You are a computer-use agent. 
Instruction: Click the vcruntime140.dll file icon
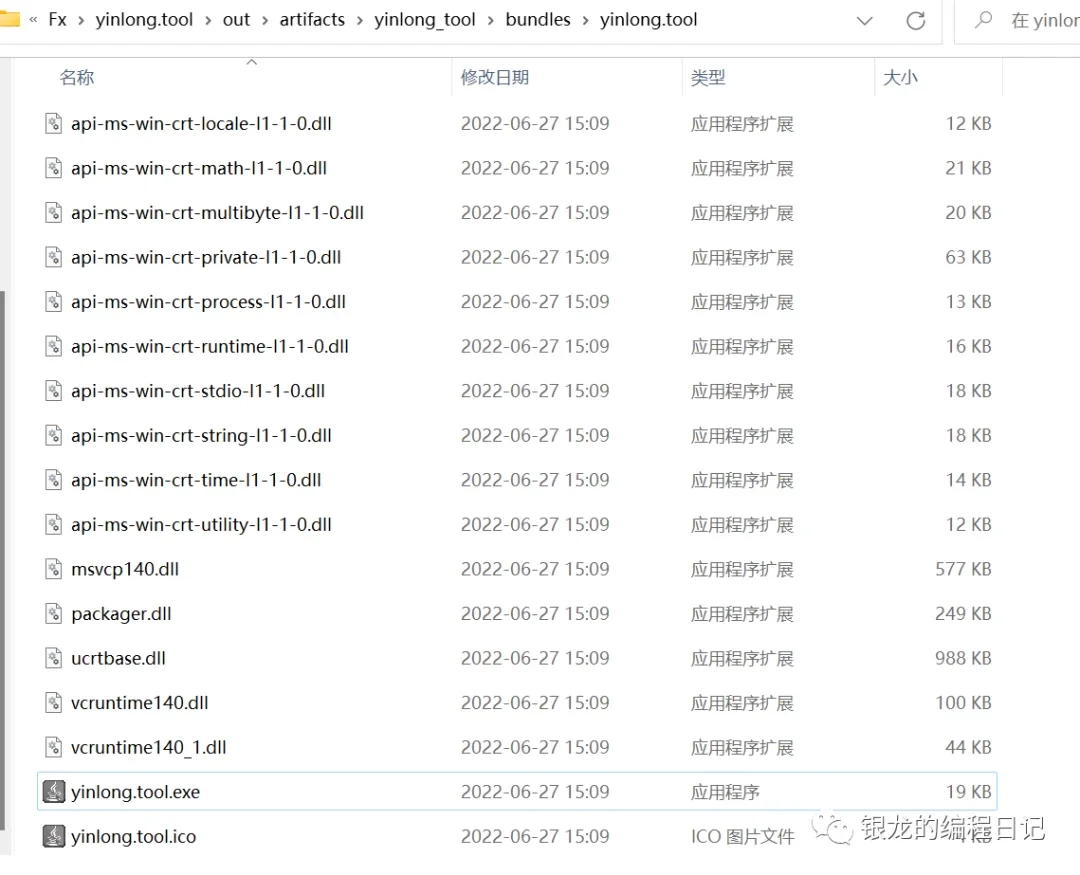coord(52,702)
